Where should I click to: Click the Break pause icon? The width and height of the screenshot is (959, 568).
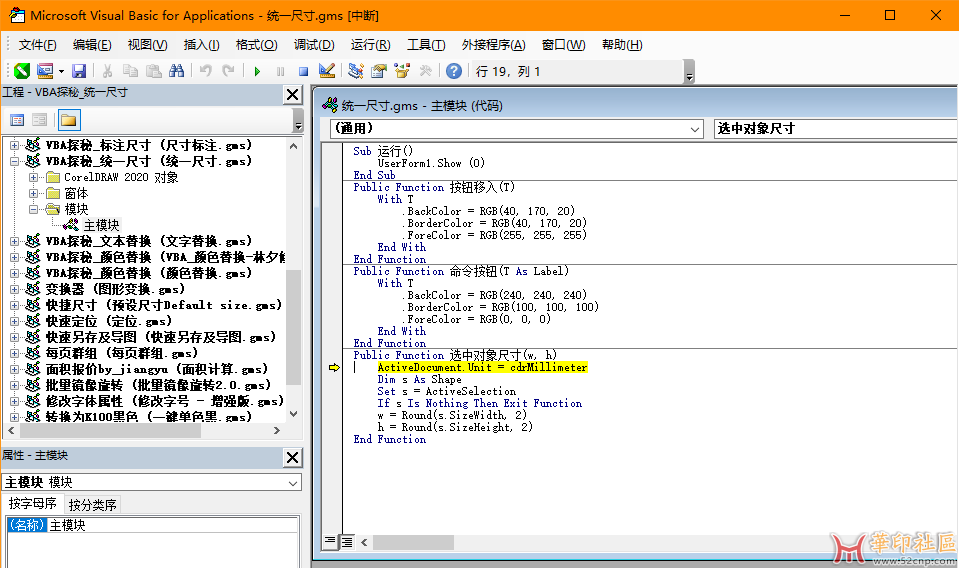tap(281, 72)
